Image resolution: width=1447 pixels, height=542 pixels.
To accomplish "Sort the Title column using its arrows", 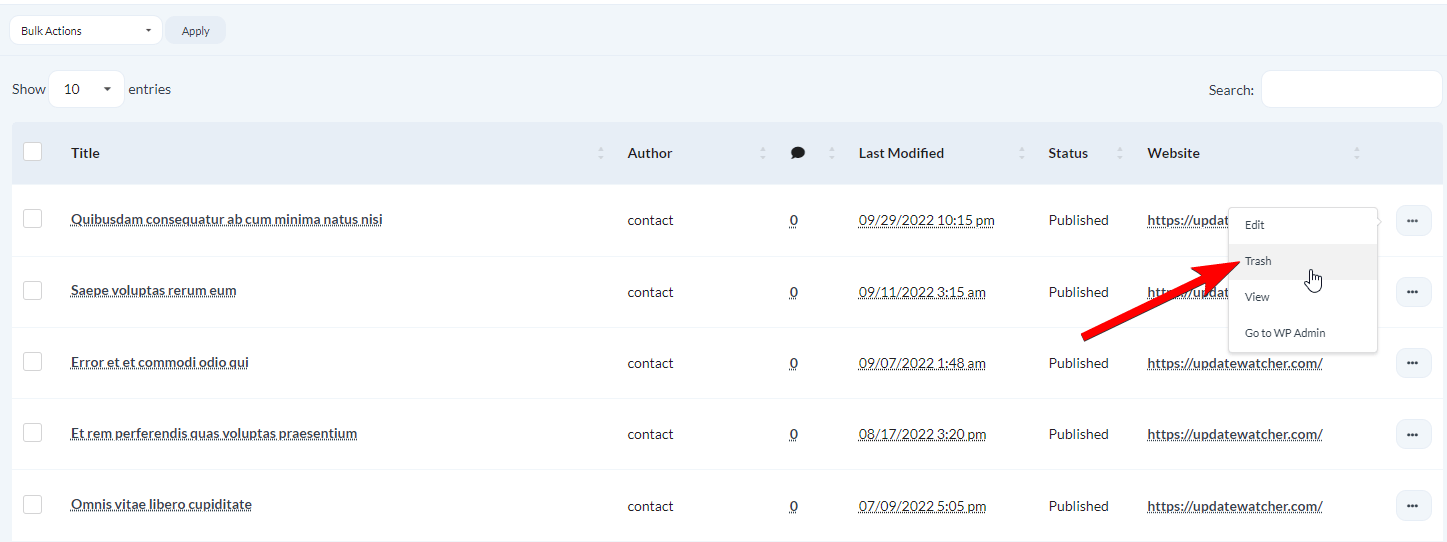I will [601, 153].
